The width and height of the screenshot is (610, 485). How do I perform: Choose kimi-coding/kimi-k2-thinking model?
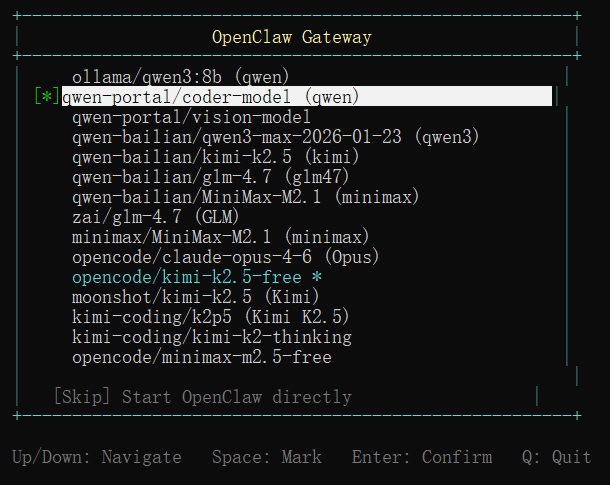212,337
